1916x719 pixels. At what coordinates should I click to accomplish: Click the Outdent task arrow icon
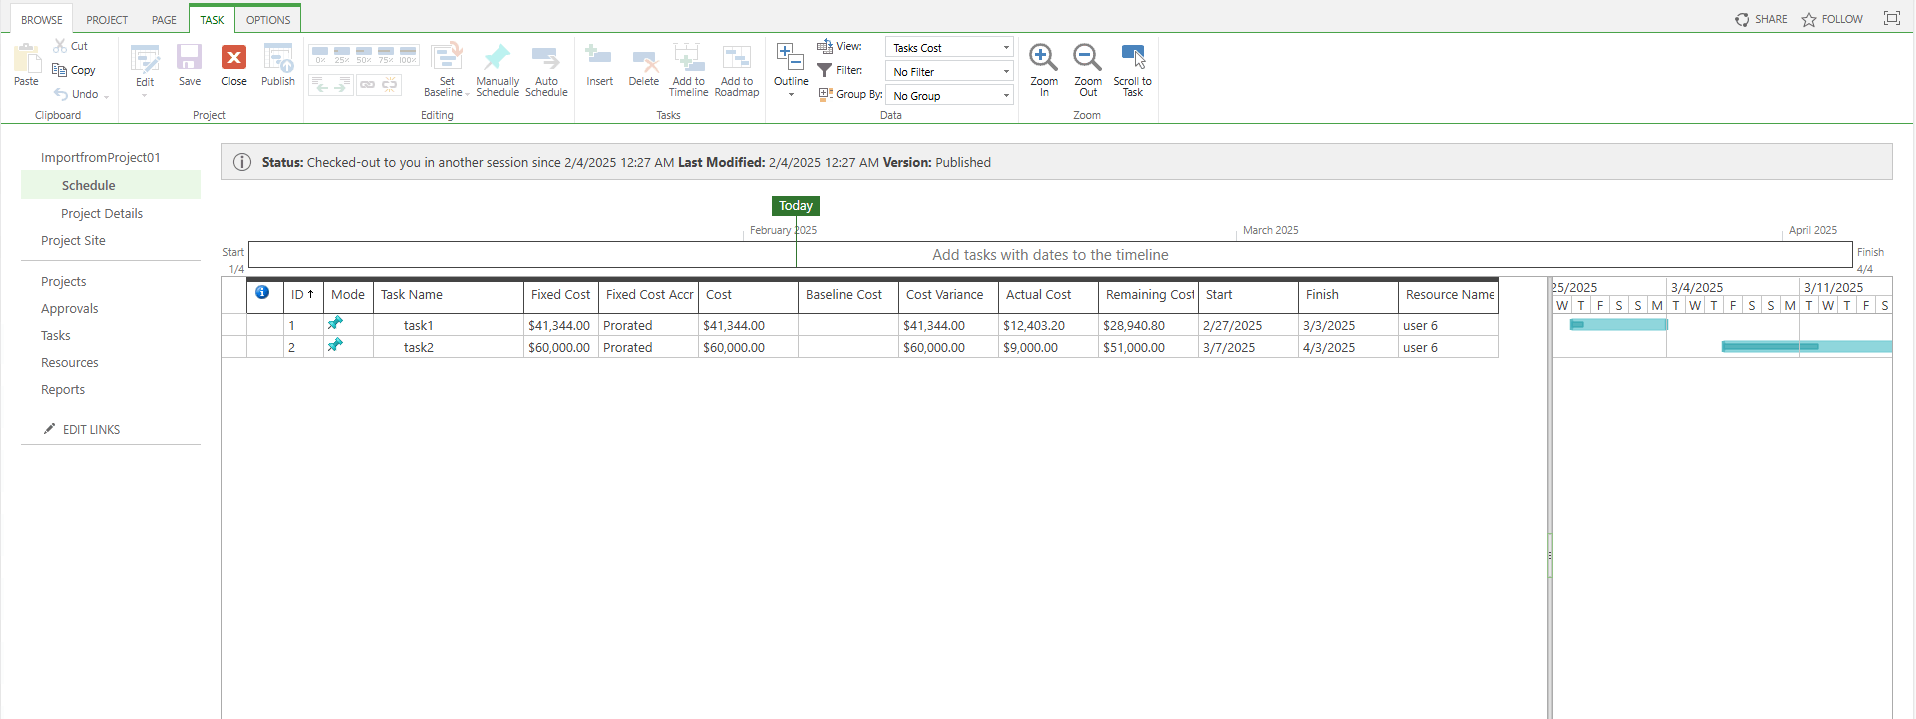point(320,85)
